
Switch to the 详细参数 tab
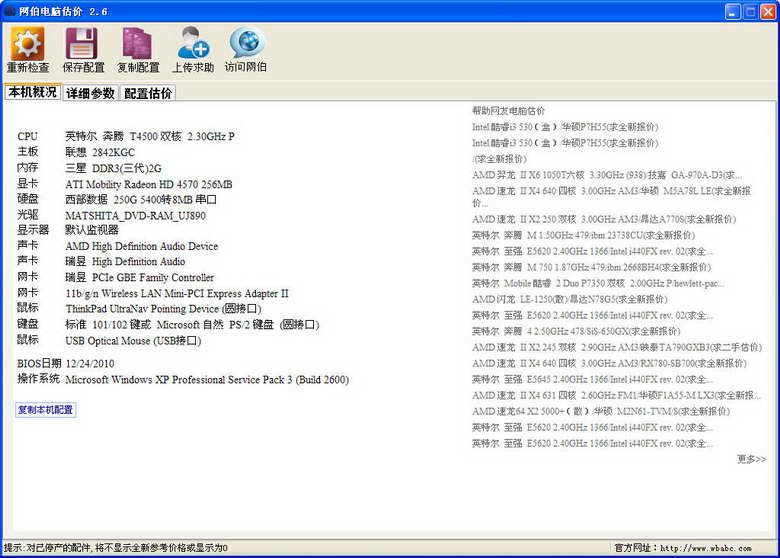(x=90, y=93)
